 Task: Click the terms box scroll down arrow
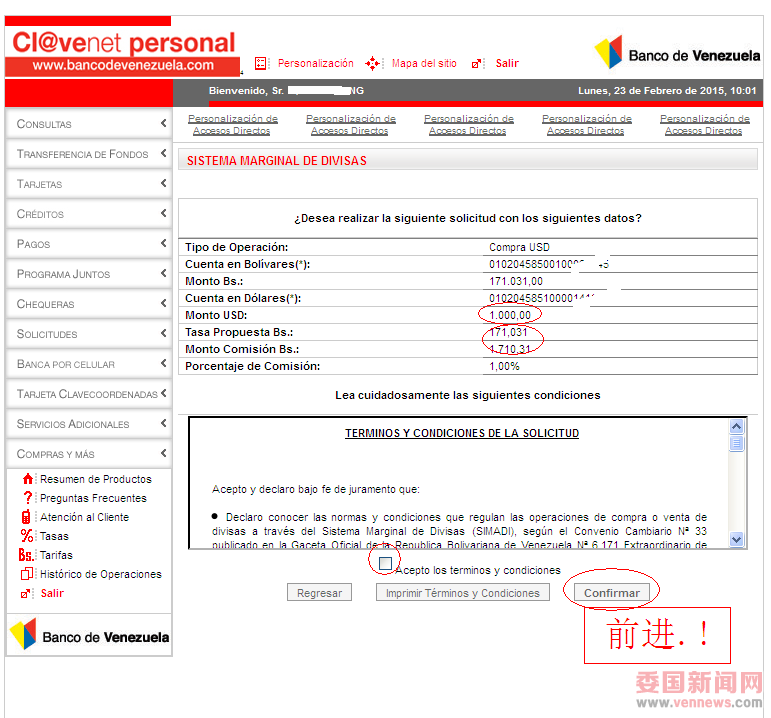736,539
